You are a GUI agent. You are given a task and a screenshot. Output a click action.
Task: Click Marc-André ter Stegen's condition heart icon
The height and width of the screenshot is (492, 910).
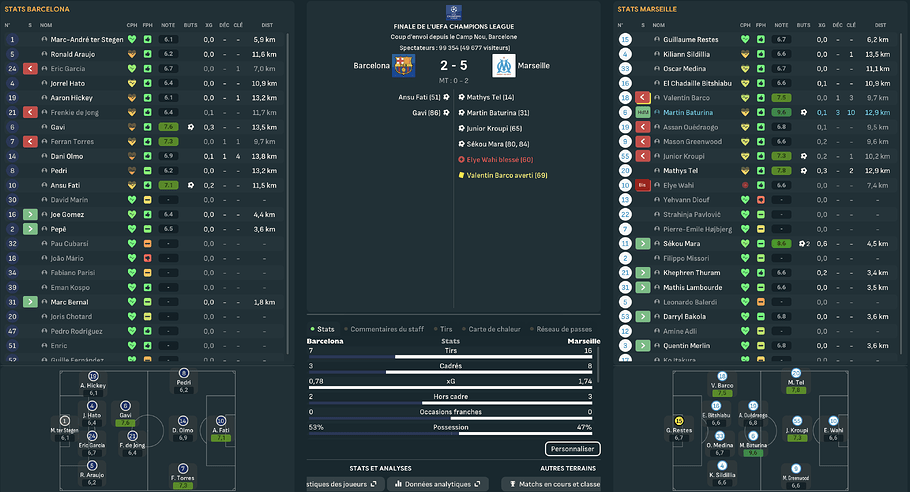tap(132, 39)
